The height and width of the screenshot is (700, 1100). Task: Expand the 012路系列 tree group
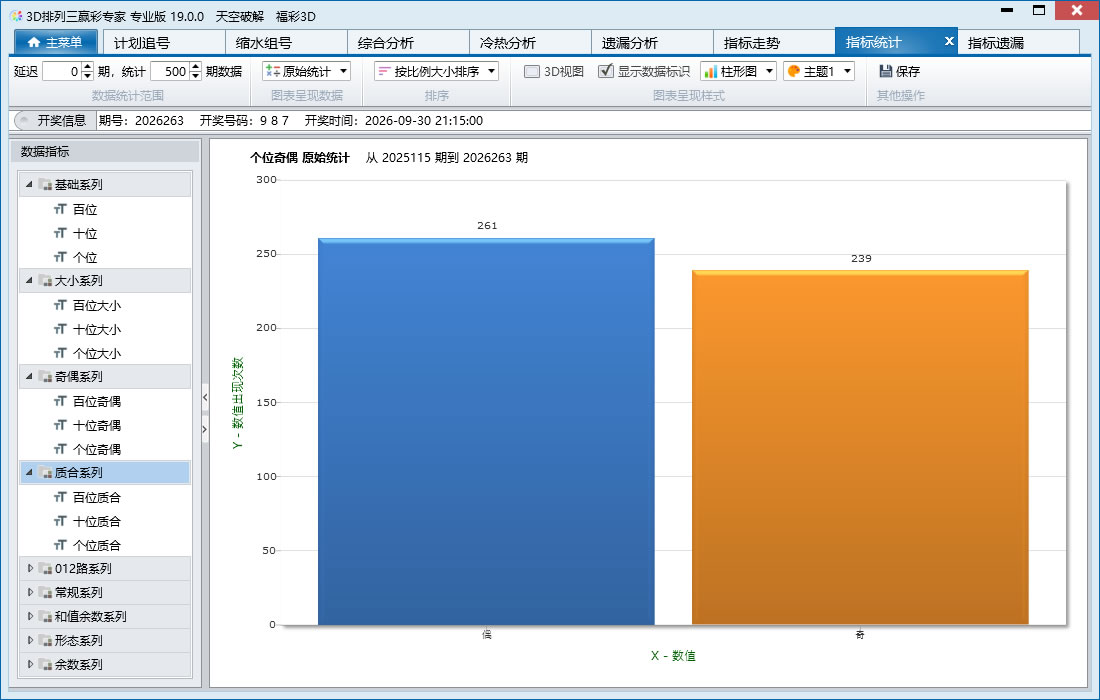click(30, 568)
